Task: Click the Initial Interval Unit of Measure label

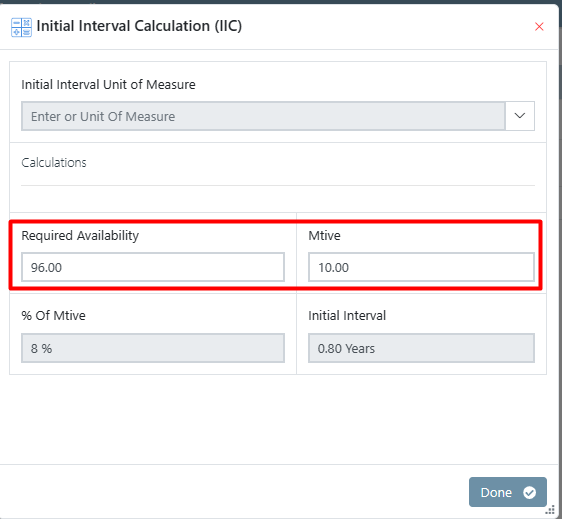Action: 108,85
